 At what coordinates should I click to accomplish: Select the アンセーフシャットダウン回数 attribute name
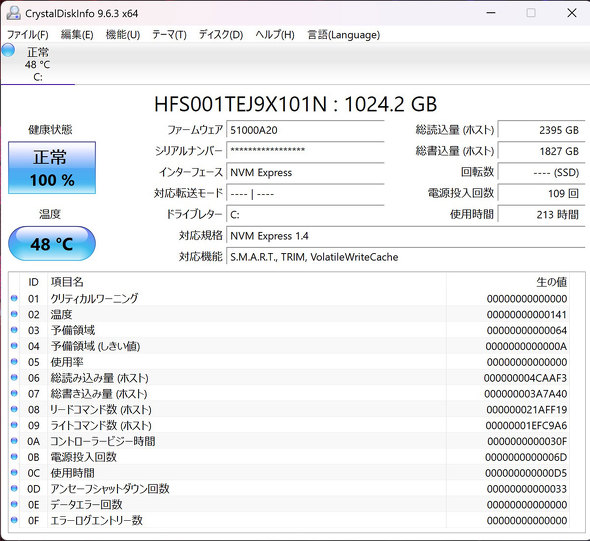pyautogui.click(x=110, y=489)
